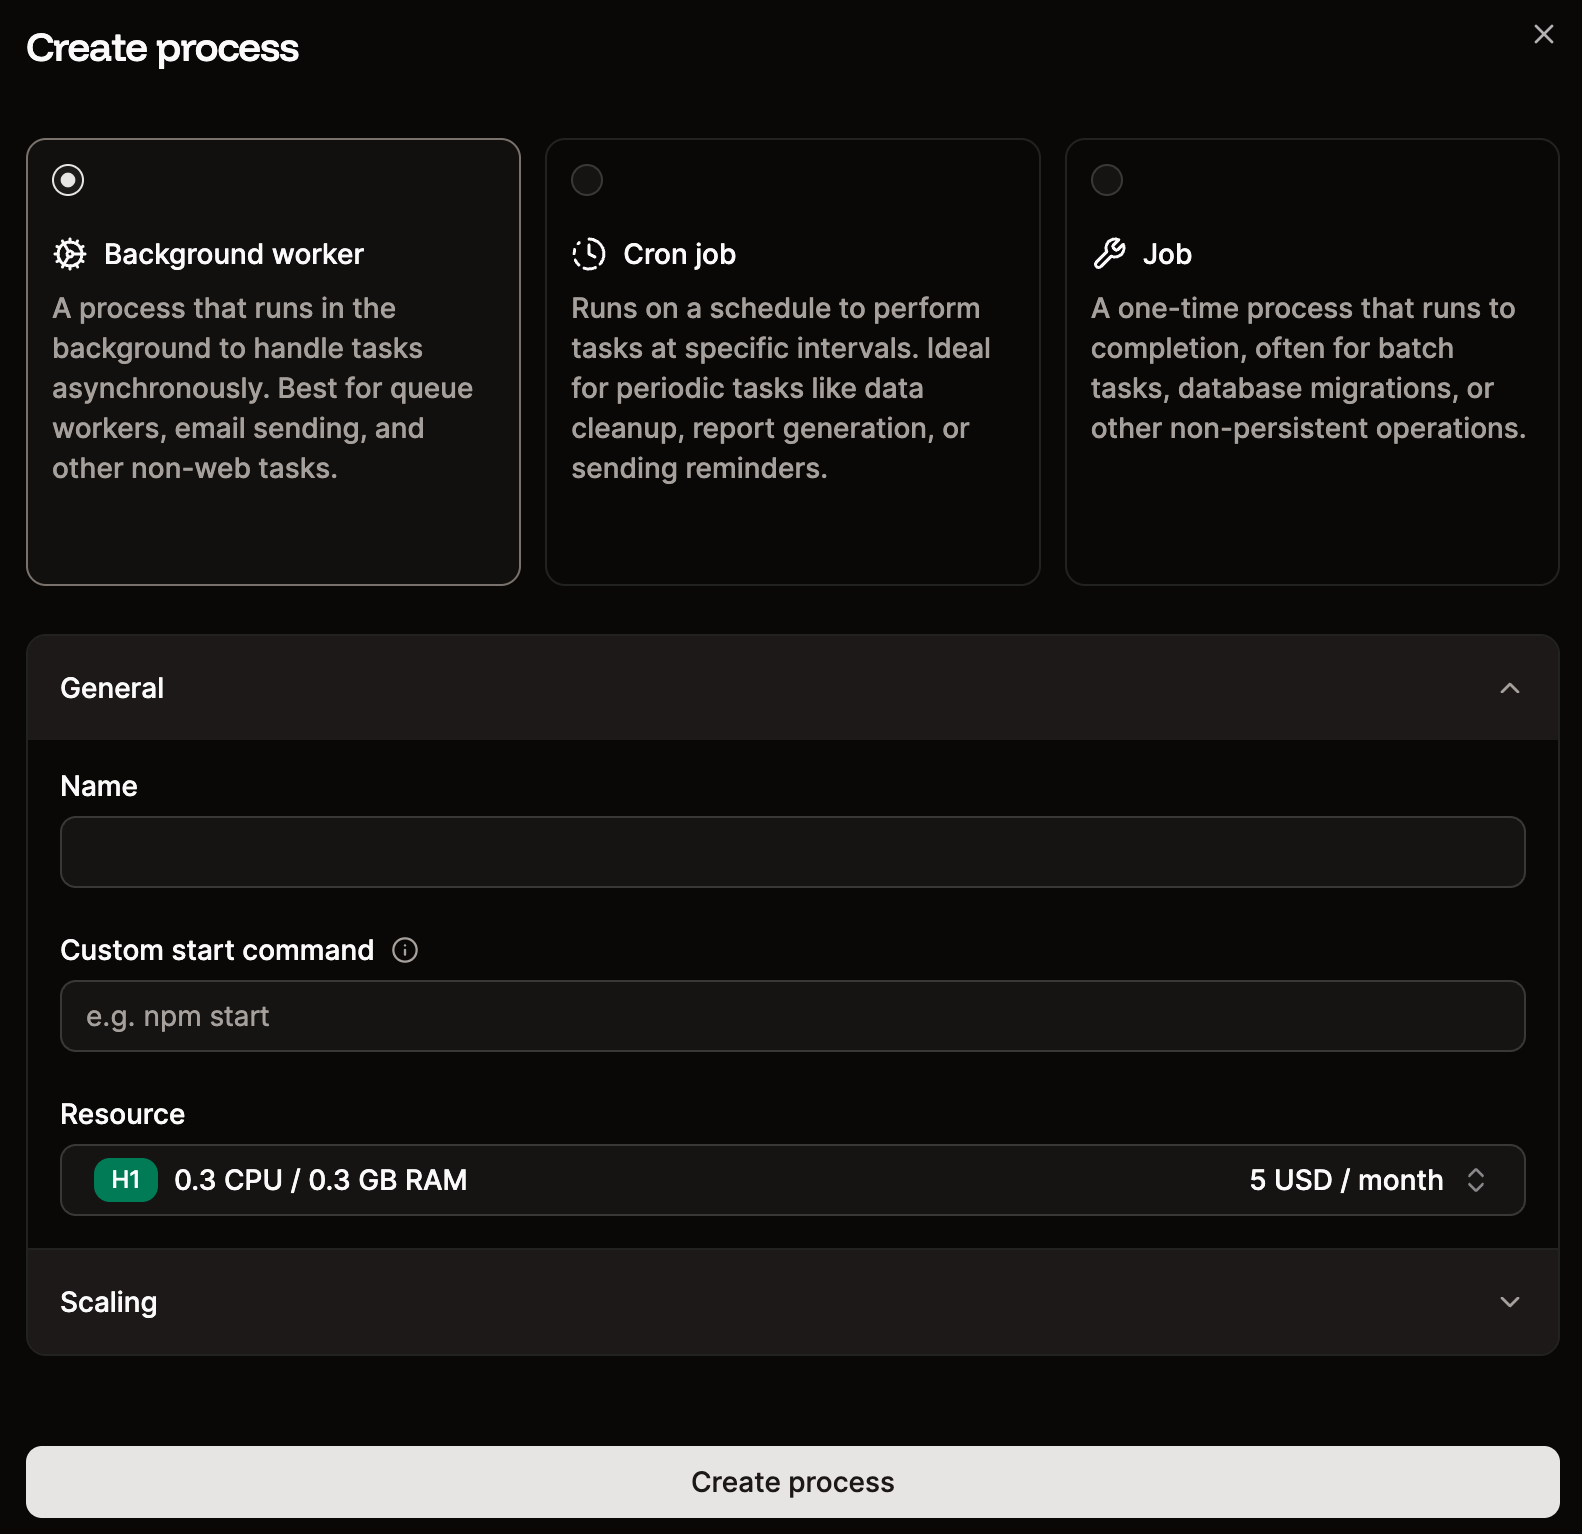Click the Create process button
The image size is (1582, 1534).
pos(793,1482)
